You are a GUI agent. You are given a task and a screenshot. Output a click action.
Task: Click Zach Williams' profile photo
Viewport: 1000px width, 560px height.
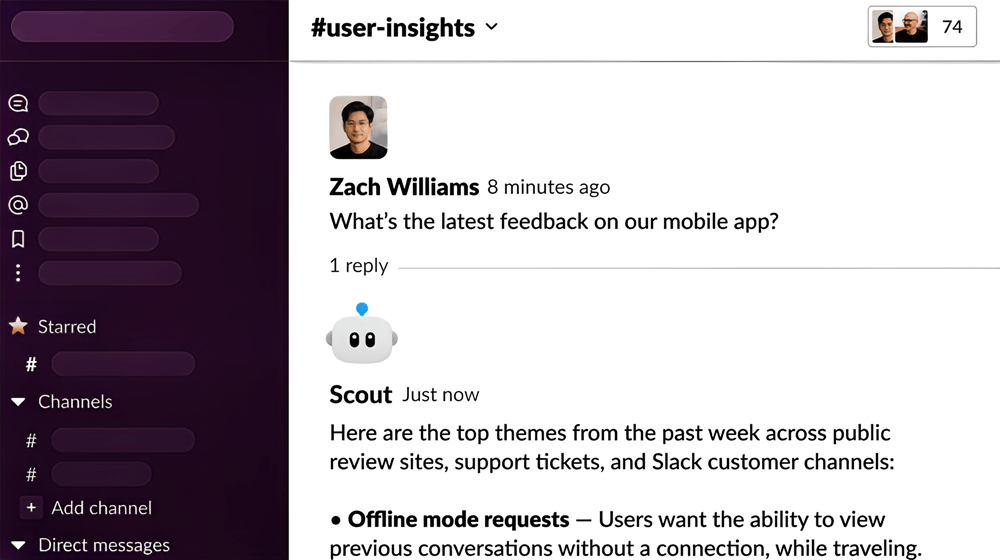pos(358,127)
